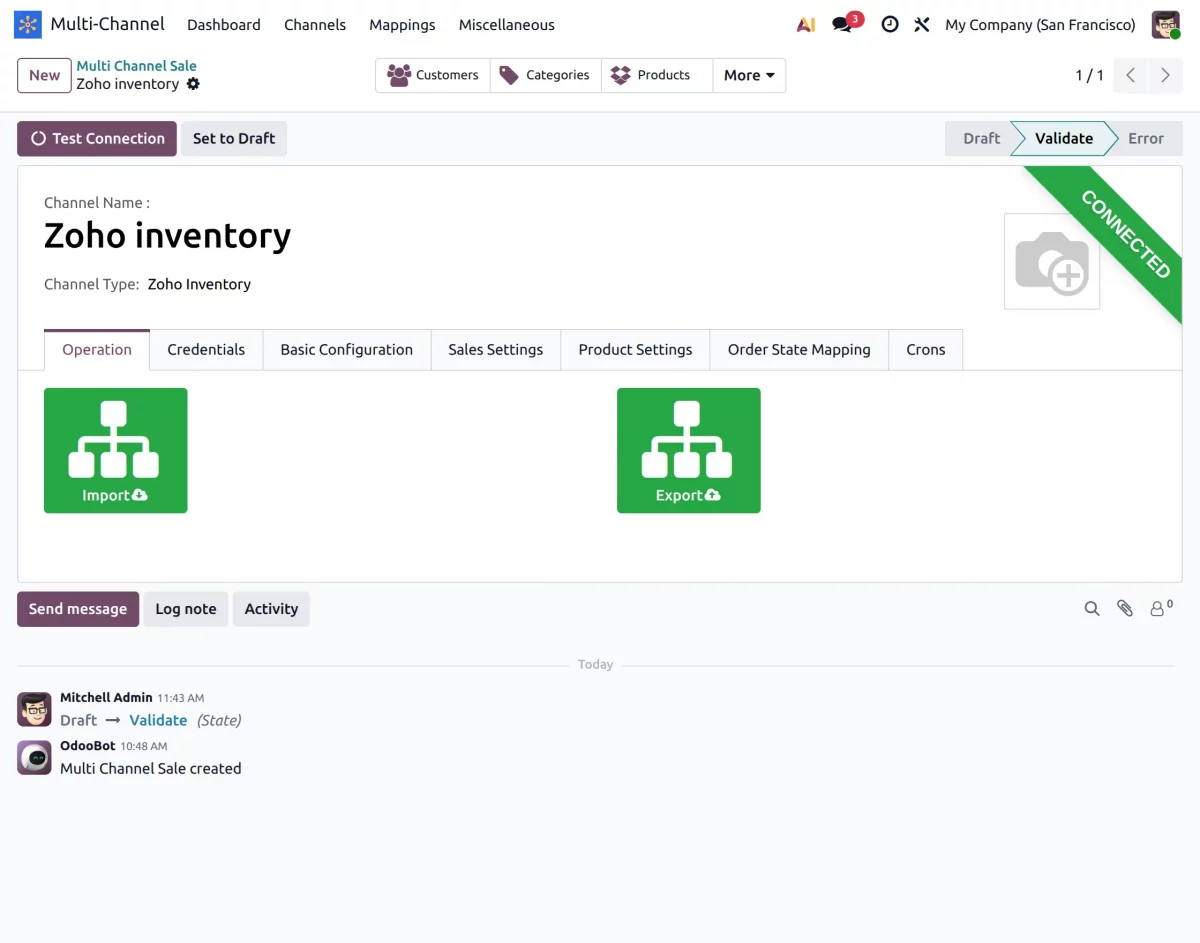Switch to the Operation tab
1200x943 pixels.
[97, 350]
